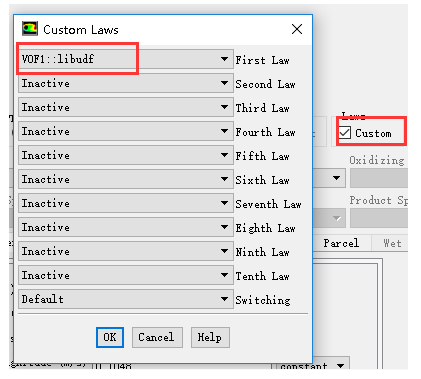Viewport: 421px width, 379px height.
Task: Expand the Eighth Law combo box
Action: pyautogui.click(x=126, y=227)
